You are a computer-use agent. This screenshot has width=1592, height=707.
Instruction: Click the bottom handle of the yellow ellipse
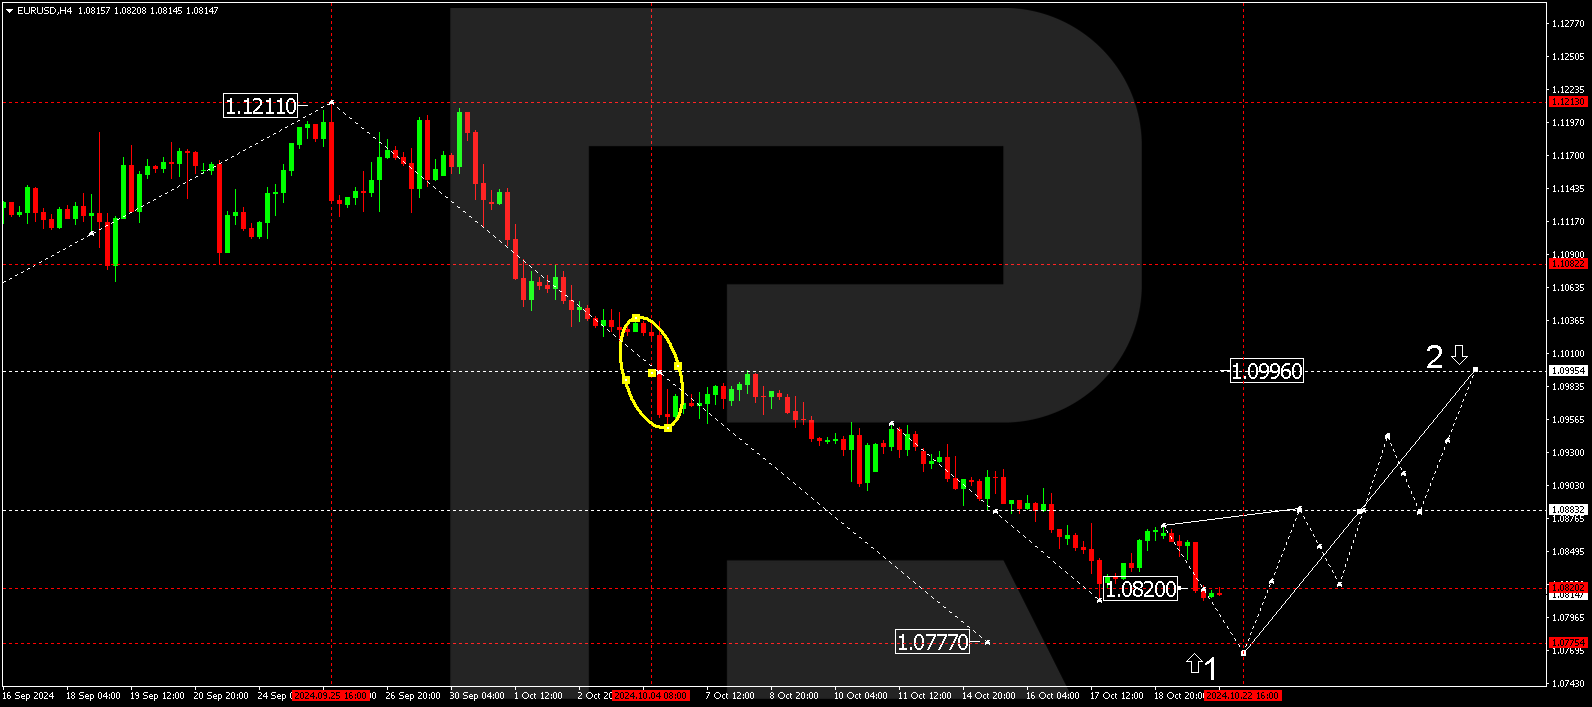(x=668, y=428)
